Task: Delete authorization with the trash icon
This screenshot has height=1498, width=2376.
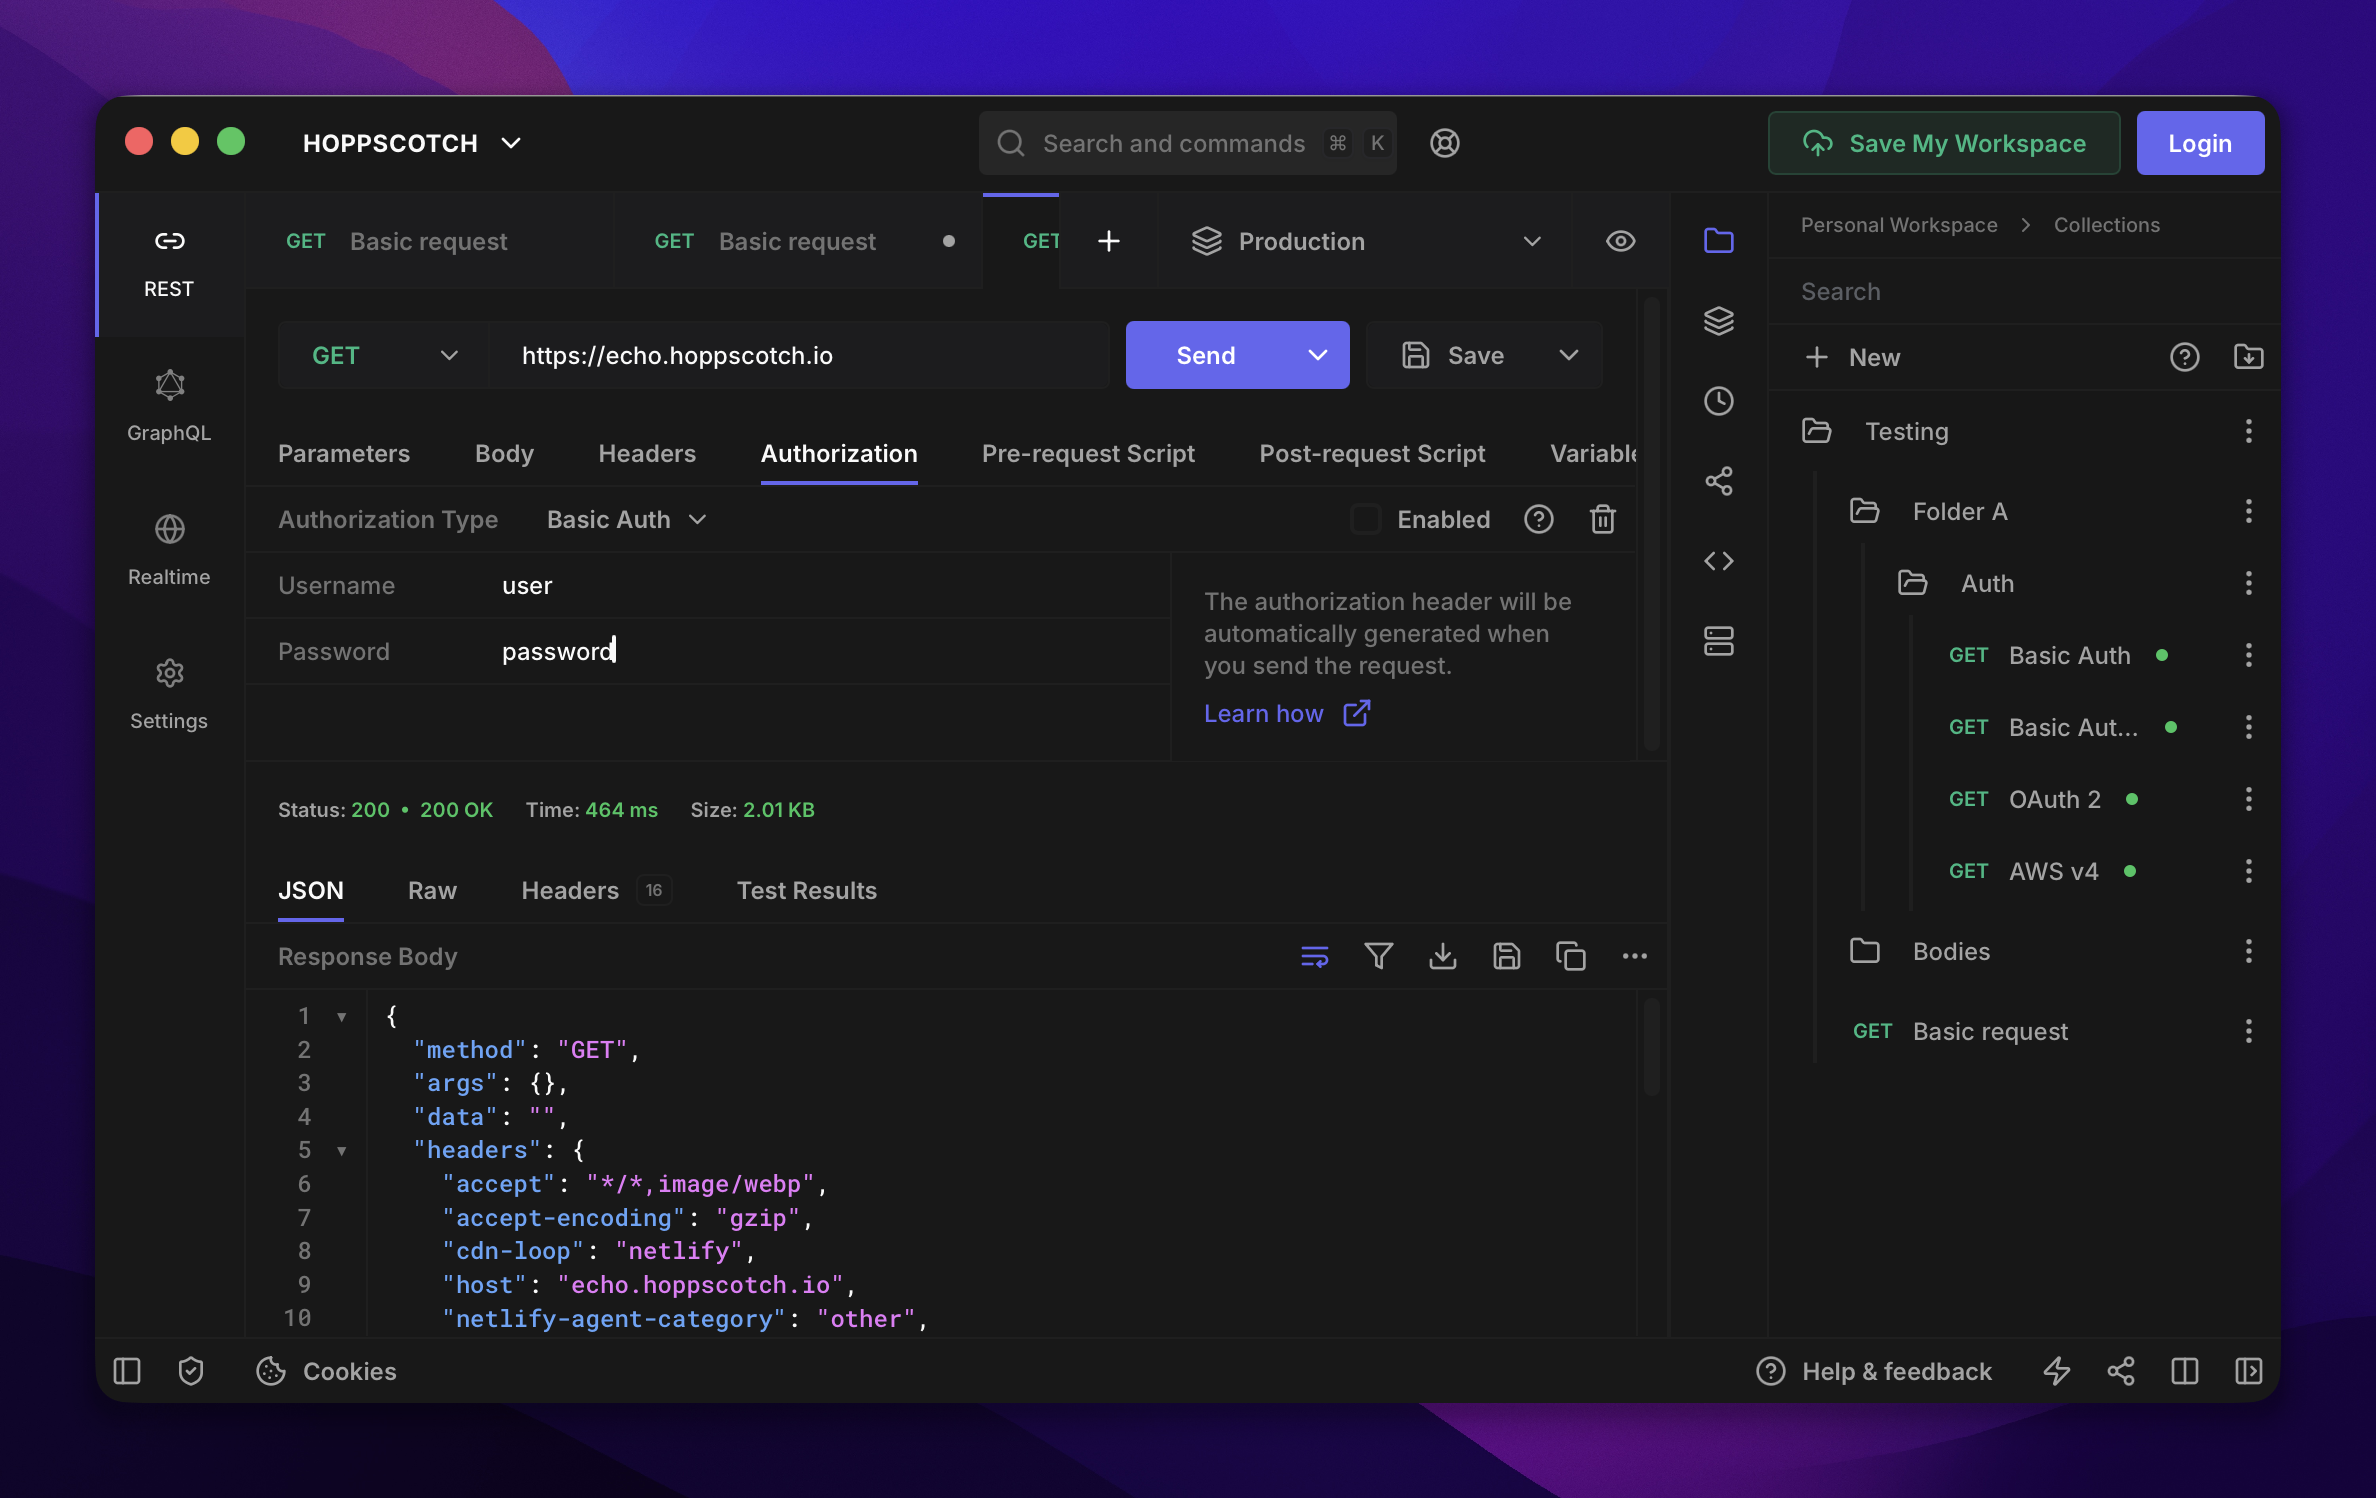Action: click(x=1602, y=519)
